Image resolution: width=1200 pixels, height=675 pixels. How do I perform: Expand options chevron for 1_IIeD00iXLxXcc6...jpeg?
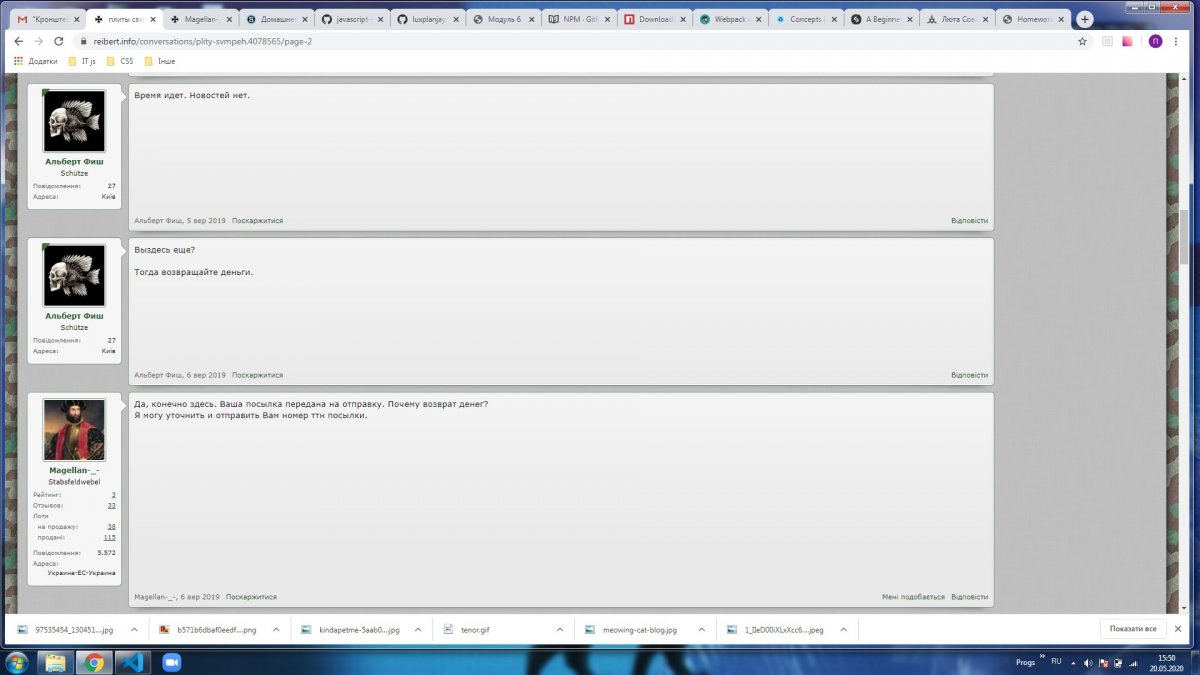(x=844, y=630)
